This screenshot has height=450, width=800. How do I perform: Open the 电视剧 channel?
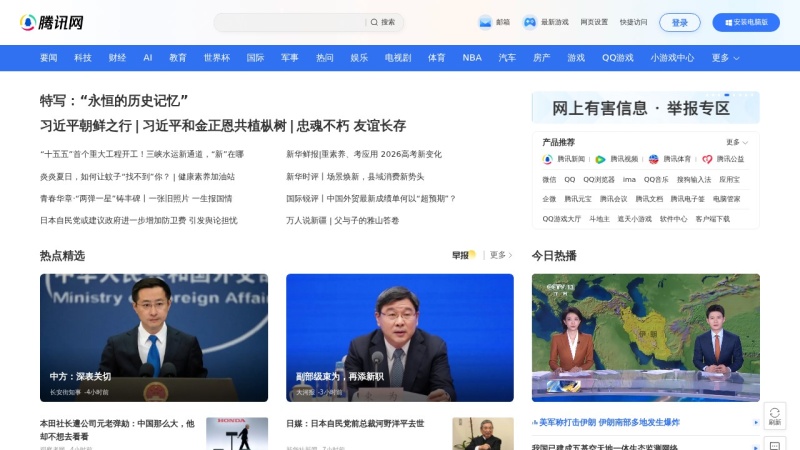(x=397, y=58)
